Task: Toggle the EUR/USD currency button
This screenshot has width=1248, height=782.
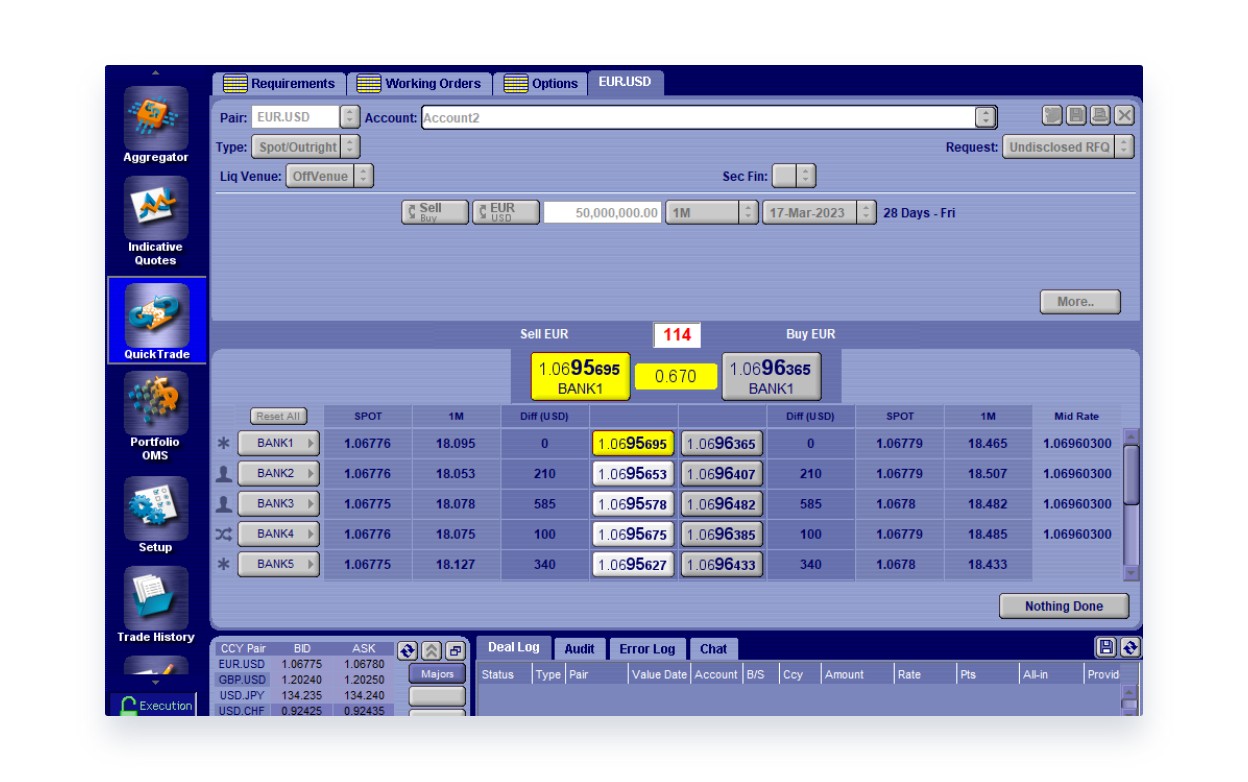Action: pyautogui.click(x=506, y=212)
